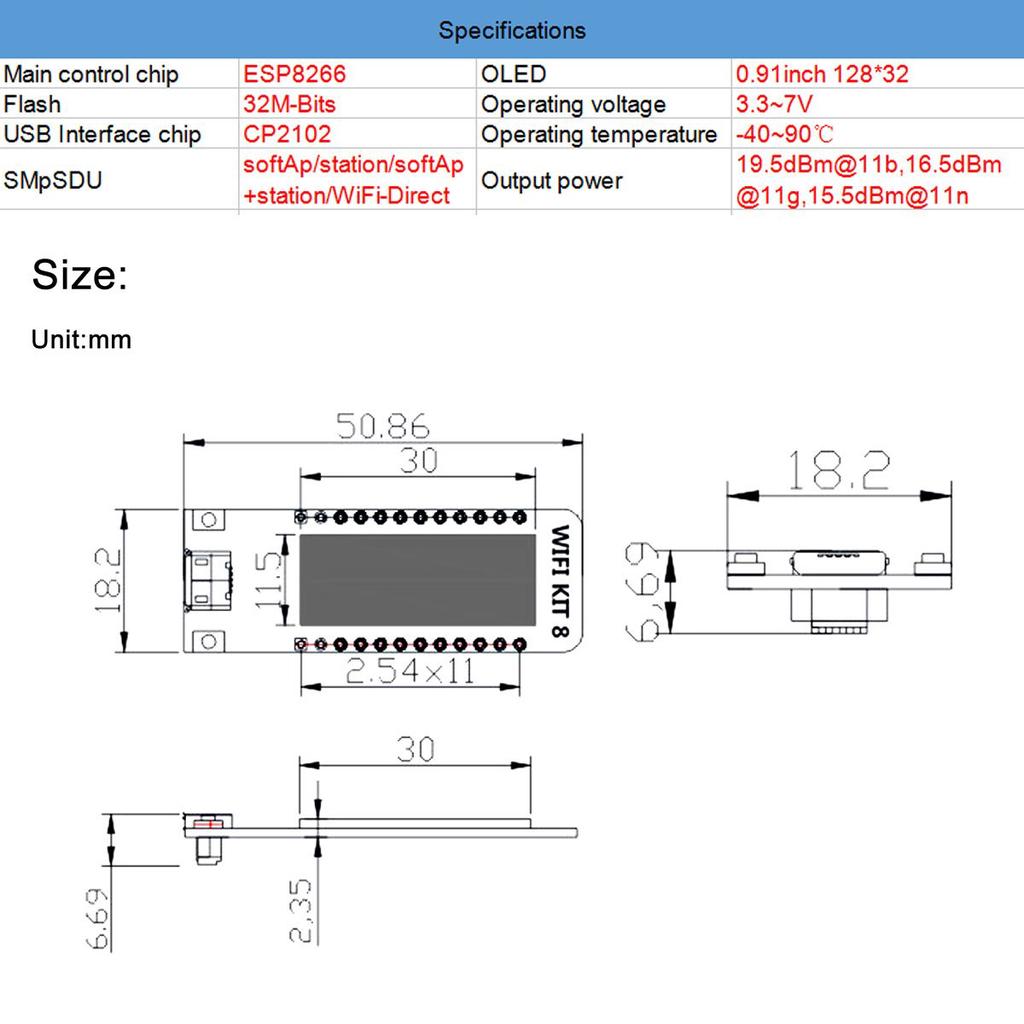Viewport: 1024px width, 1024px height.
Task: Click the 50.86 length dimension
Action: pyautogui.click(x=382, y=427)
